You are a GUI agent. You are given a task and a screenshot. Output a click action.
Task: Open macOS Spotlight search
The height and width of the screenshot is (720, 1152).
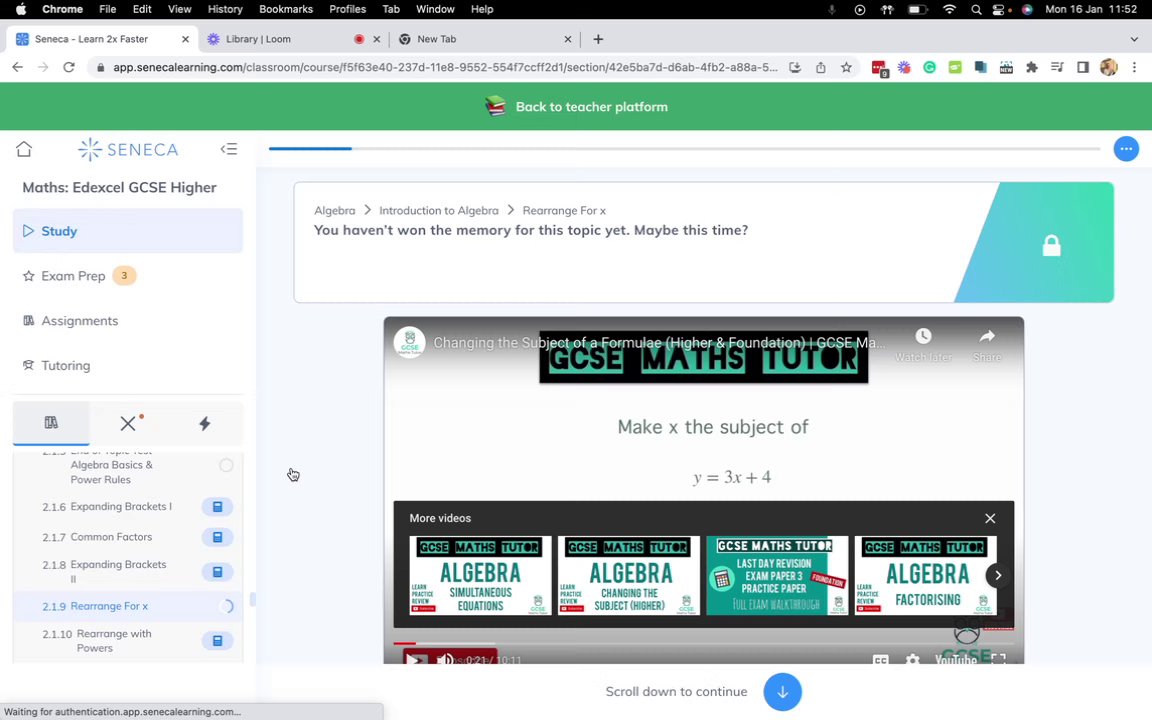[x=976, y=10]
